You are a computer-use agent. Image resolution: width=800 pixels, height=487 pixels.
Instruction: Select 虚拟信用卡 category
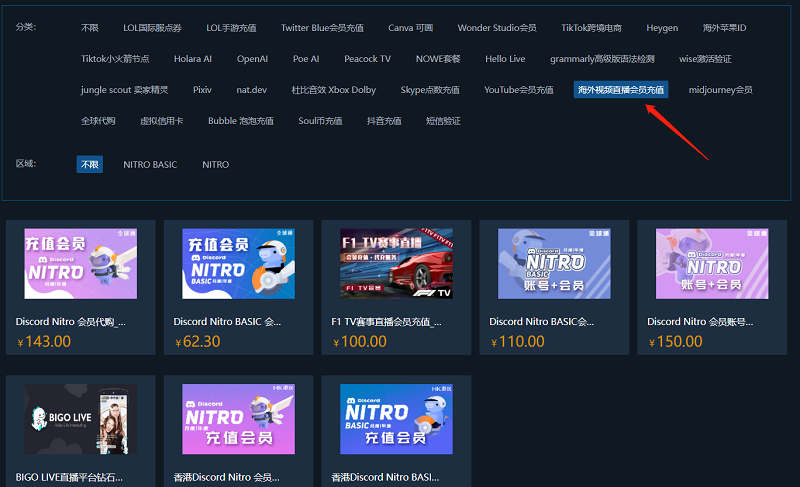tap(161, 121)
